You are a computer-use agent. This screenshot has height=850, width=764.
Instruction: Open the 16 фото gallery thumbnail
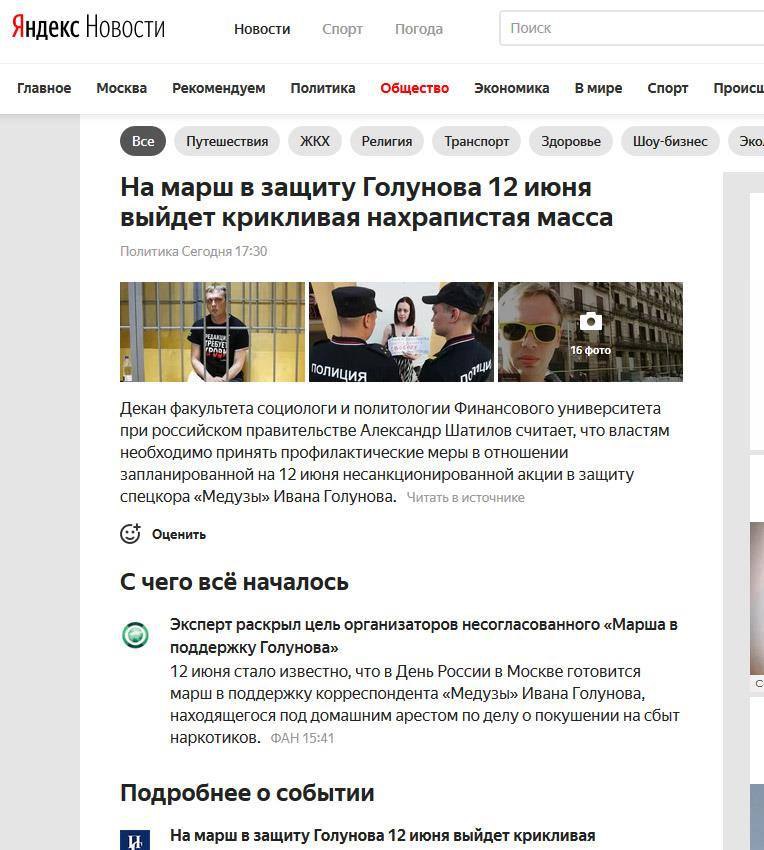point(590,332)
